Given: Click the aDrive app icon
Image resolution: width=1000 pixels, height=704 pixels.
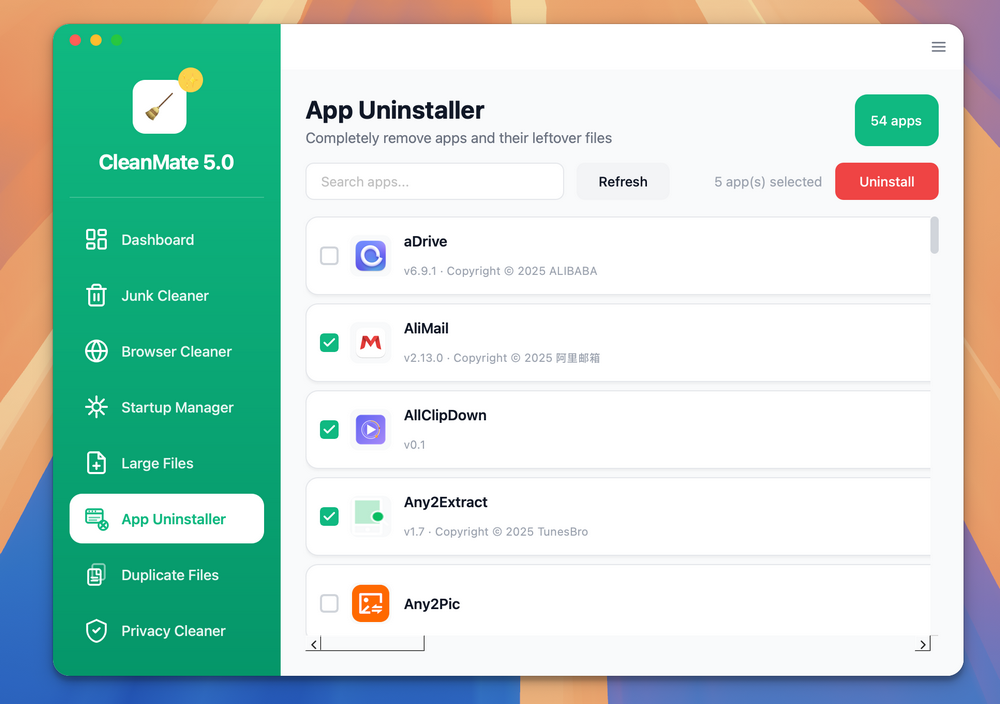Looking at the screenshot, I should click(x=371, y=256).
